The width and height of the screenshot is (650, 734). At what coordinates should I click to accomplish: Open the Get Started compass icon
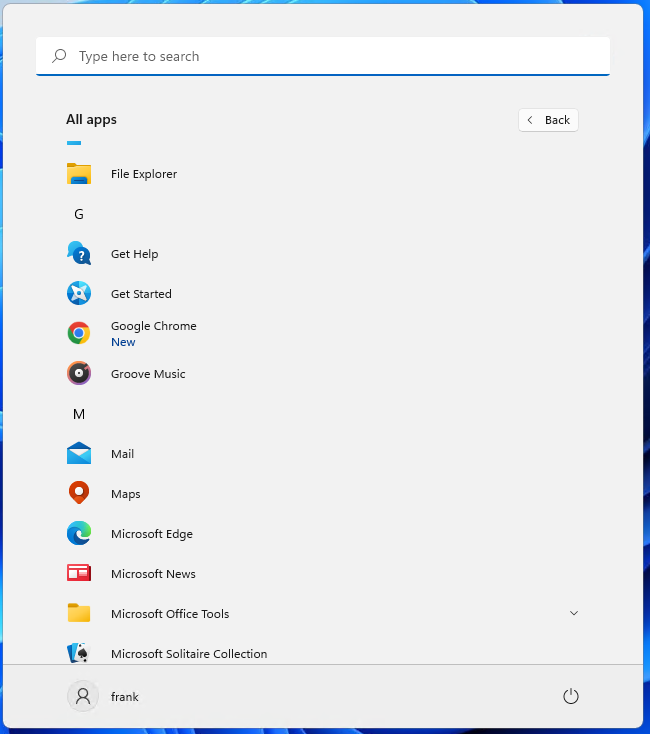(x=79, y=294)
